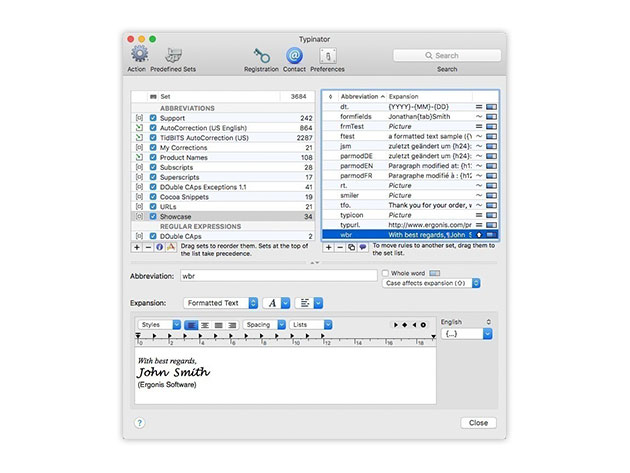This screenshot has width=630, height=473.
Task: Select the dt. date rule row
Action: click(x=410, y=106)
